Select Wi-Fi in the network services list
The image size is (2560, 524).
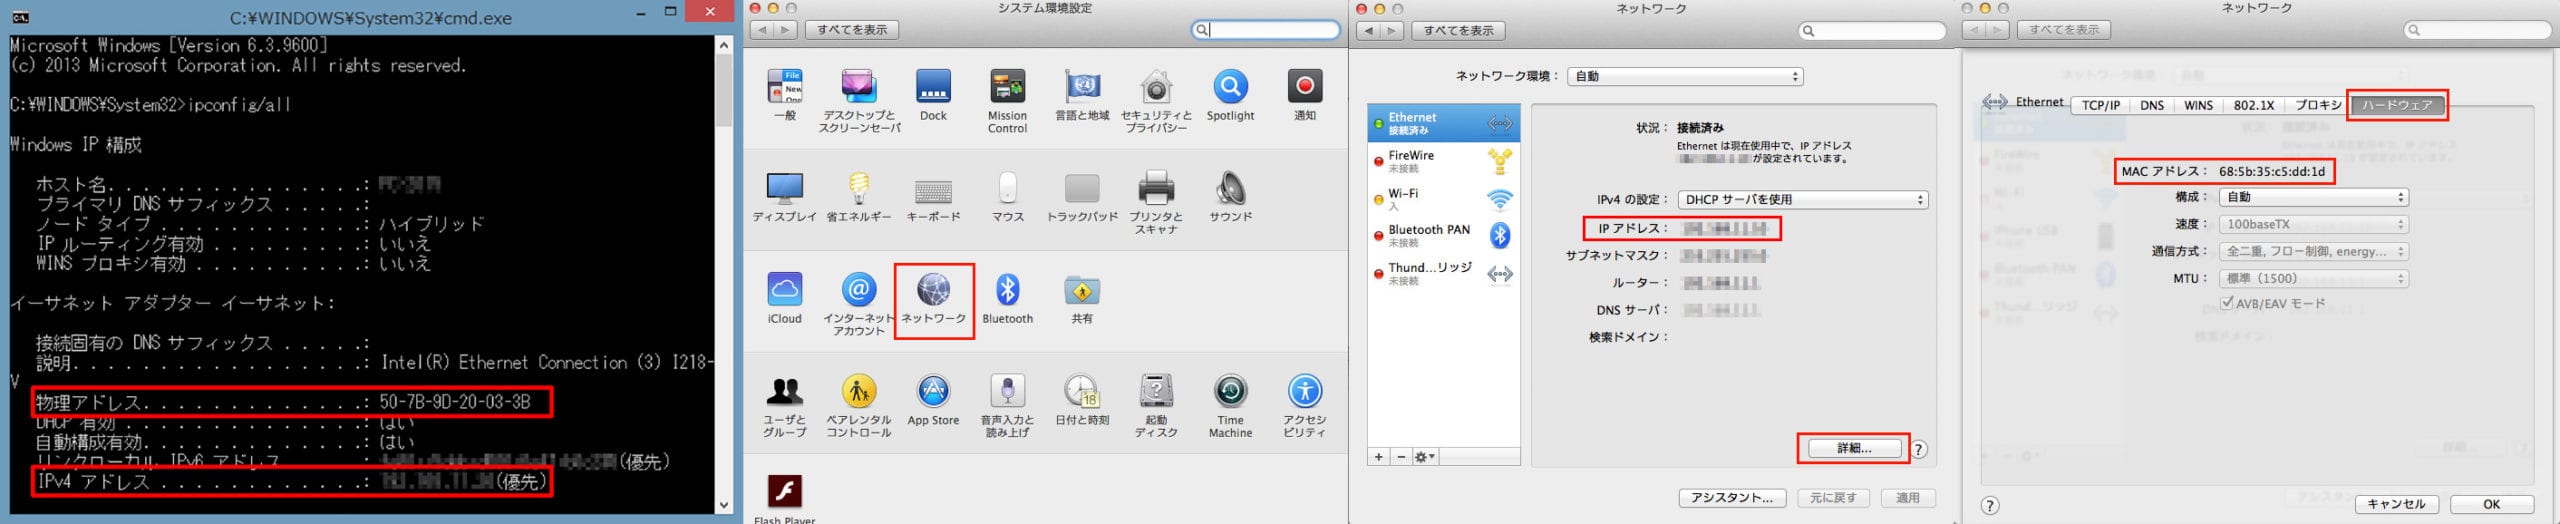click(x=1440, y=199)
